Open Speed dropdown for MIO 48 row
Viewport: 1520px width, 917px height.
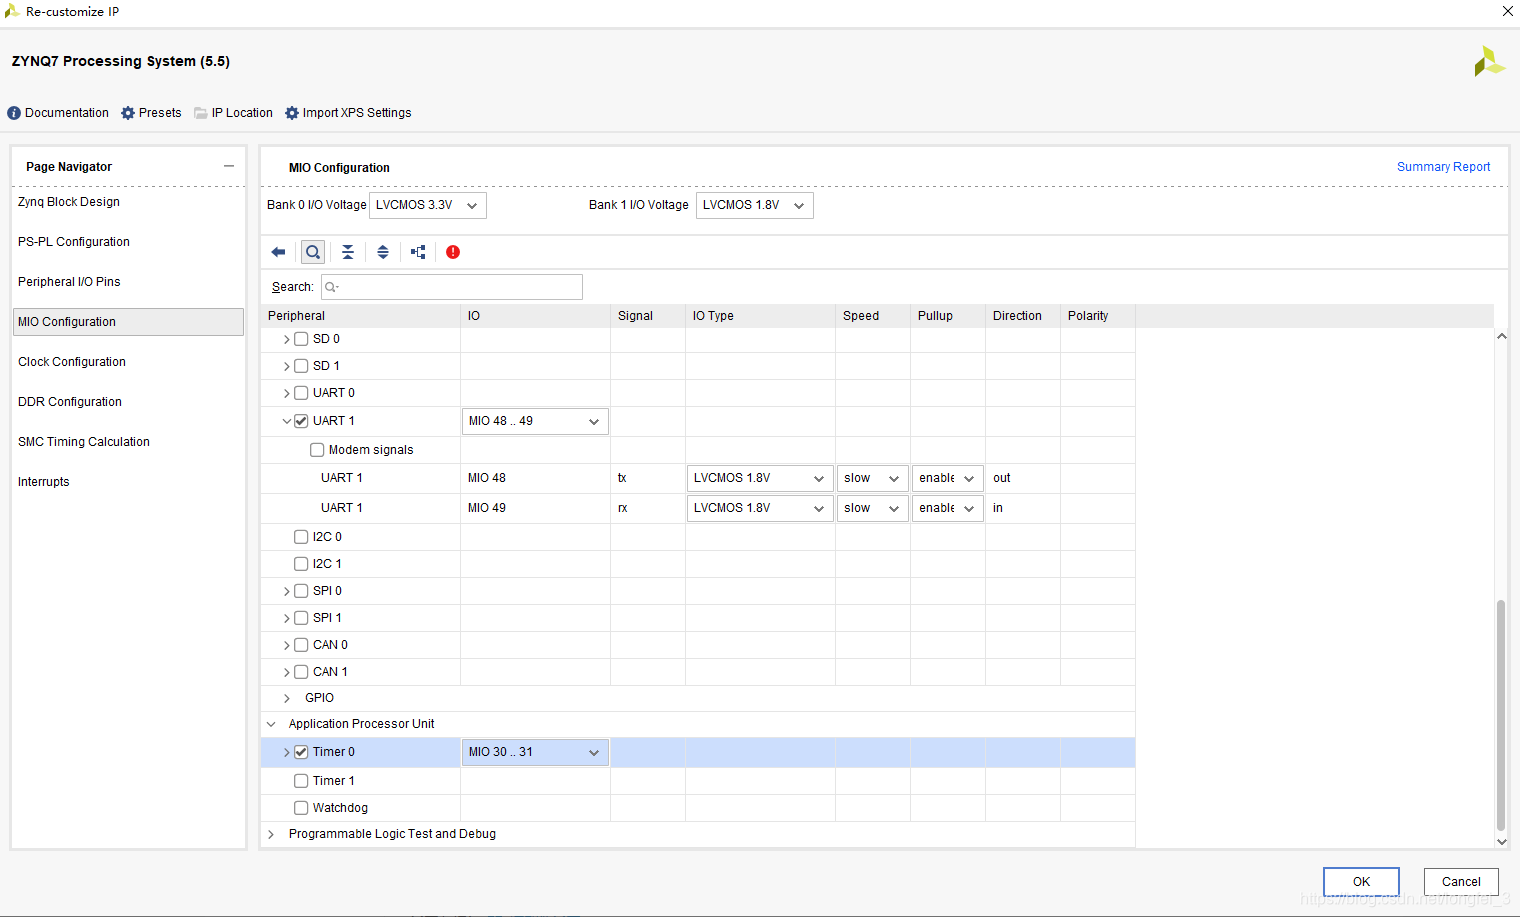[873, 478]
